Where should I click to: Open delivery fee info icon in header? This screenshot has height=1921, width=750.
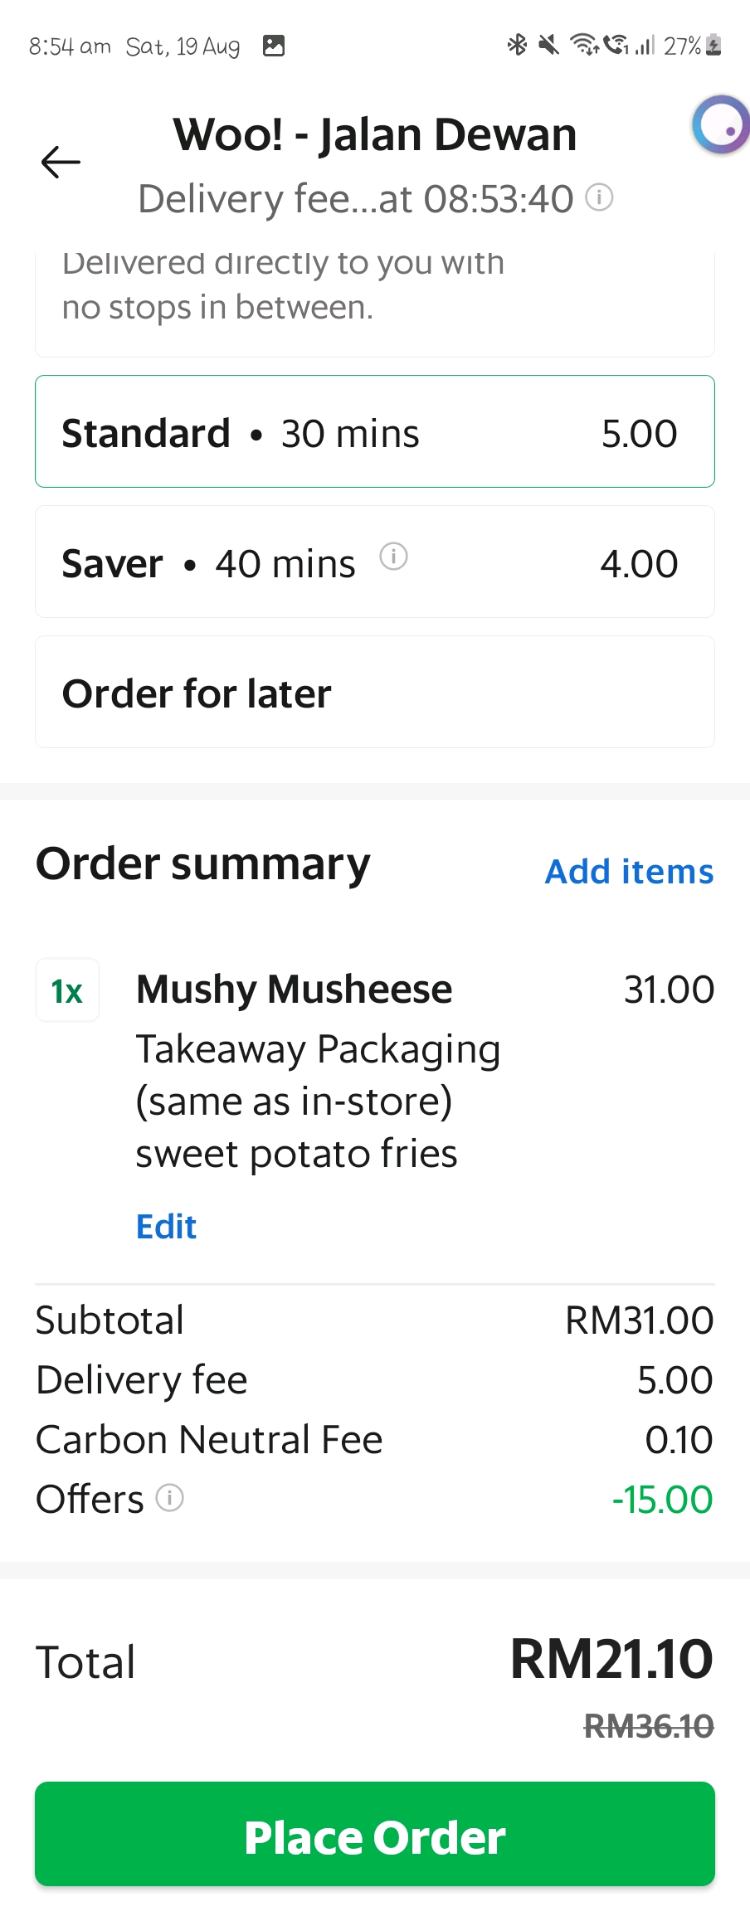click(x=599, y=197)
